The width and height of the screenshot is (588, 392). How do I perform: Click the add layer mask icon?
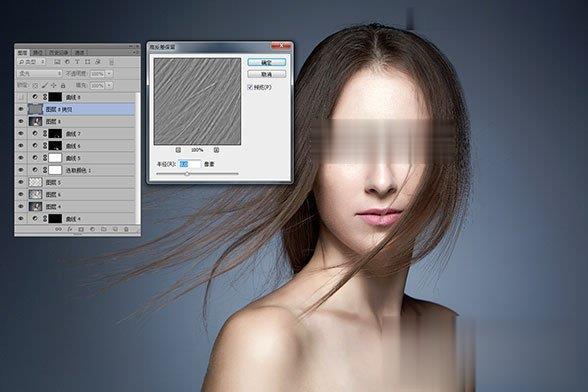point(81,229)
